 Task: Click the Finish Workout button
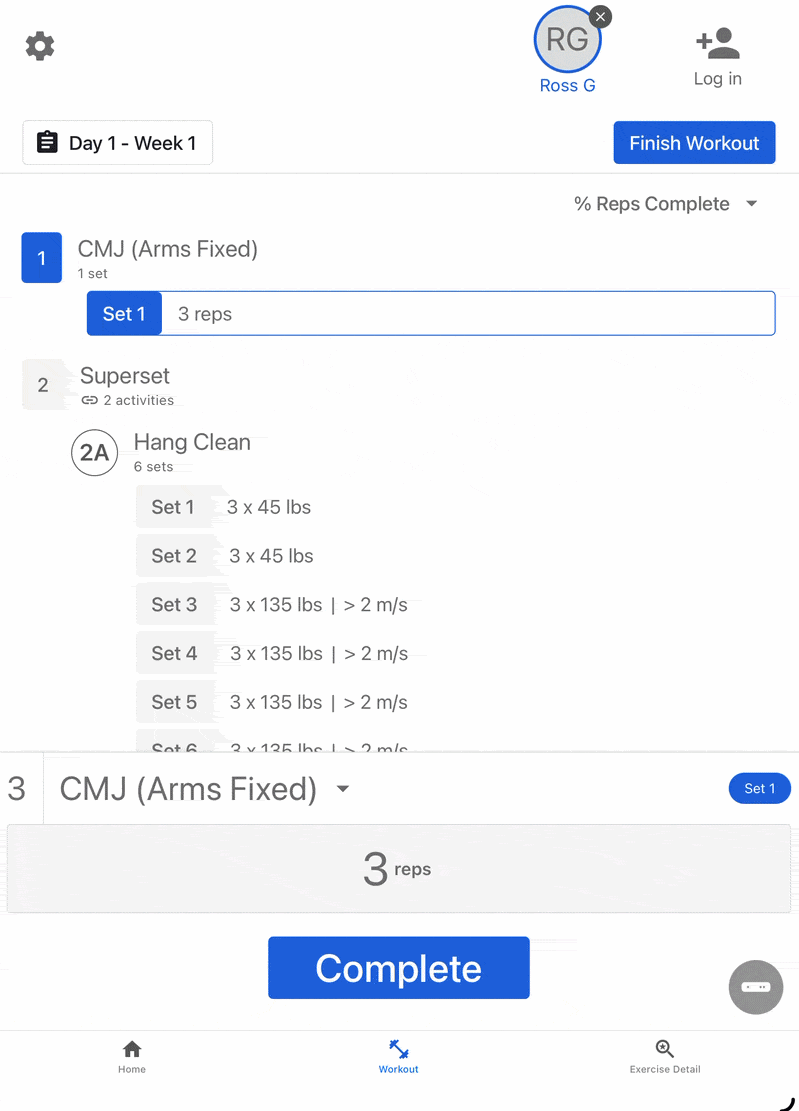694,143
